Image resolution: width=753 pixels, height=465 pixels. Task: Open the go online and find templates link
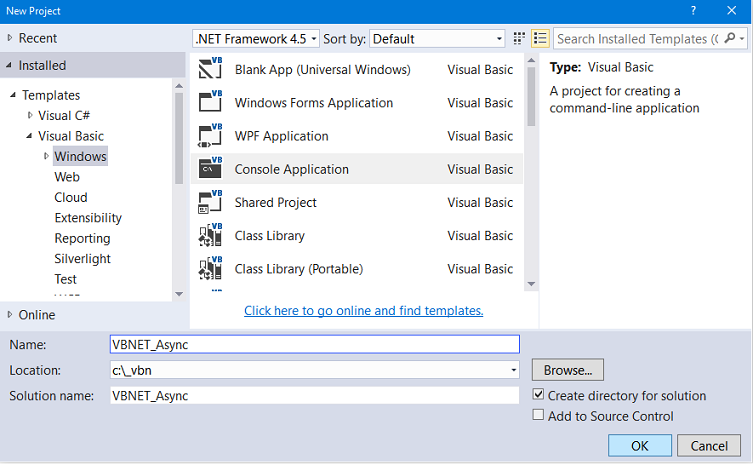pos(364,310)
